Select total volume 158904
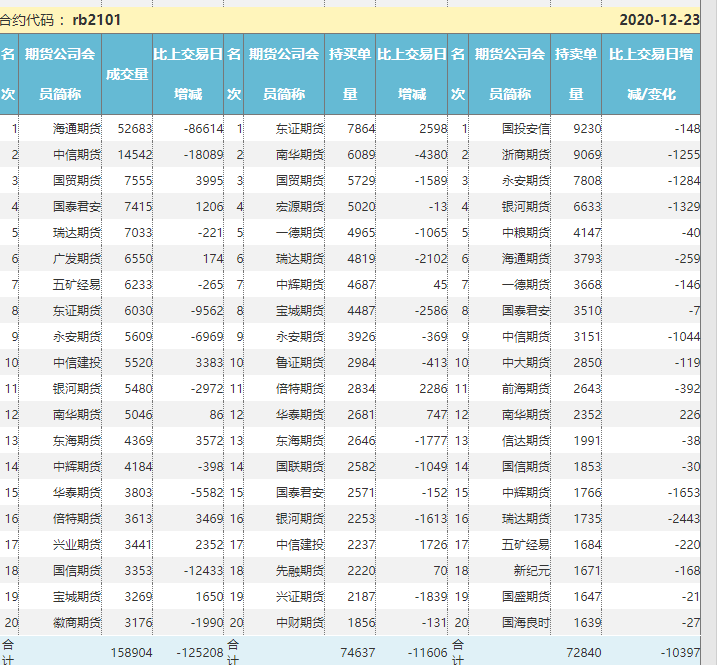The height and width of the screenshot is (665, 724). (131, 653)
